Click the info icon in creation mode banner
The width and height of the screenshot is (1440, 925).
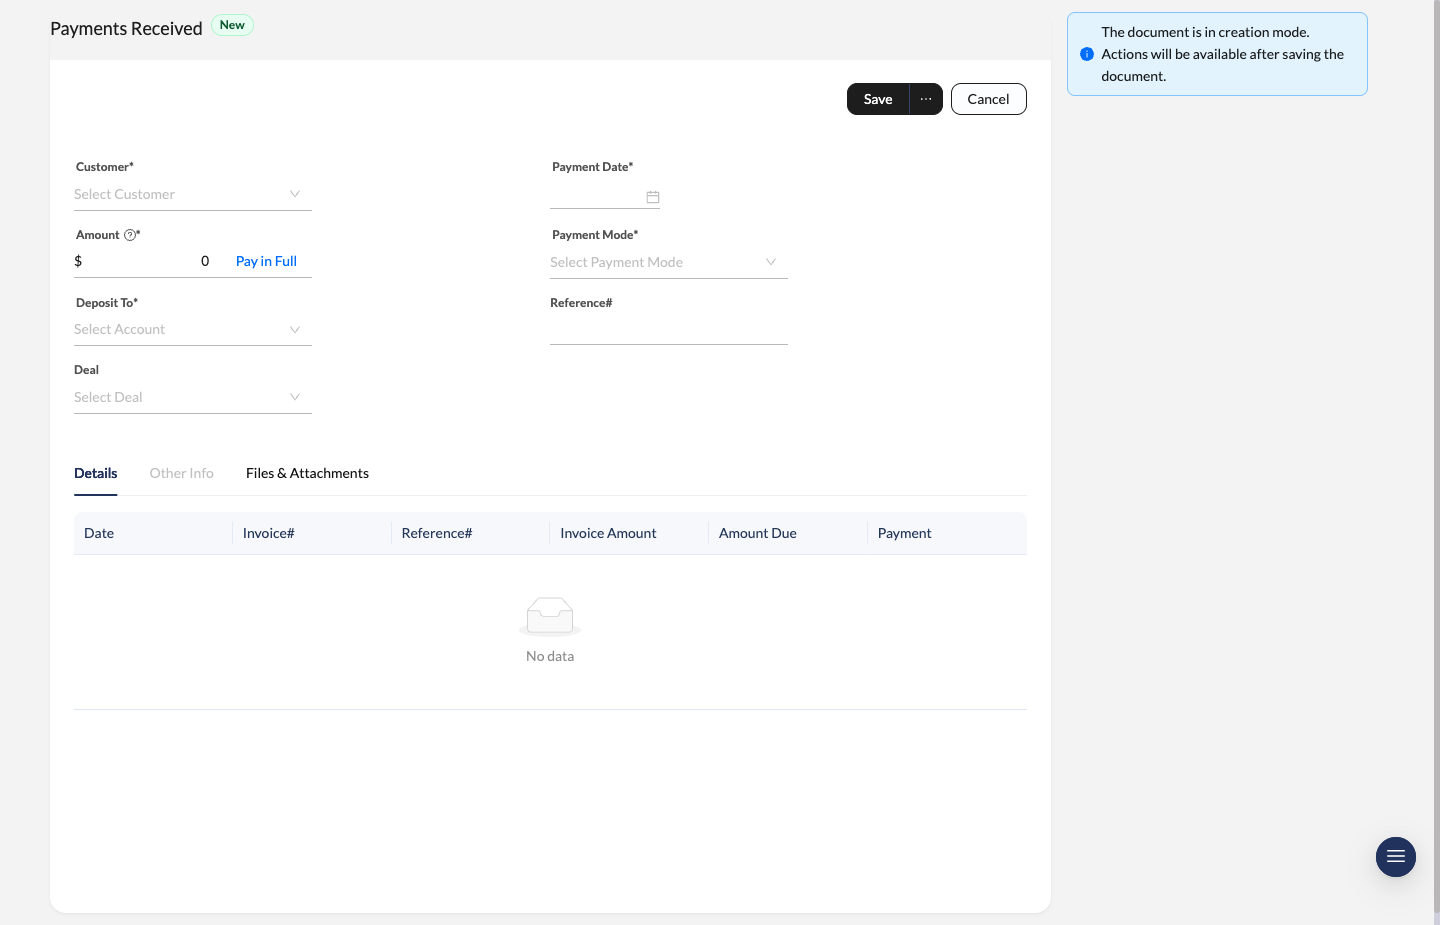[x=1087, y=54]
